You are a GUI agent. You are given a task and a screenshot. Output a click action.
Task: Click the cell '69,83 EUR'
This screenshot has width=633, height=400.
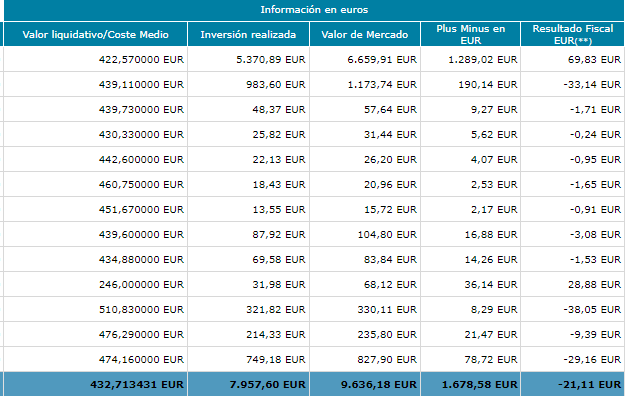(x=572, y=59)
